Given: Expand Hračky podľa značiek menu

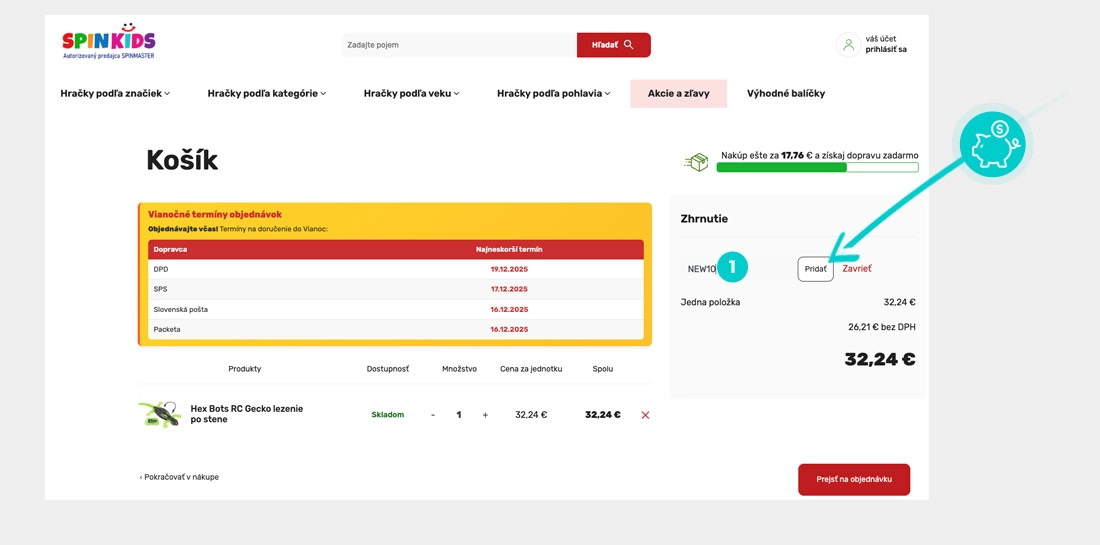Looking at the screenshot, I should tap(115, 94).
